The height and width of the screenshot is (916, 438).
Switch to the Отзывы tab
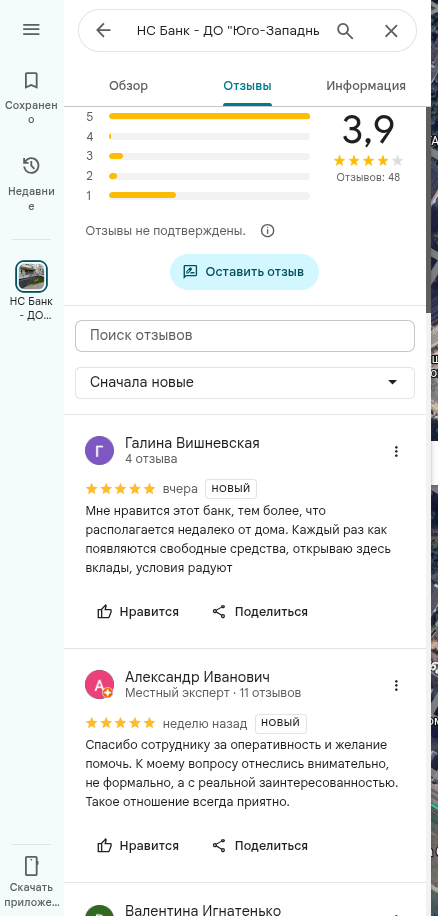click(248, 86)
